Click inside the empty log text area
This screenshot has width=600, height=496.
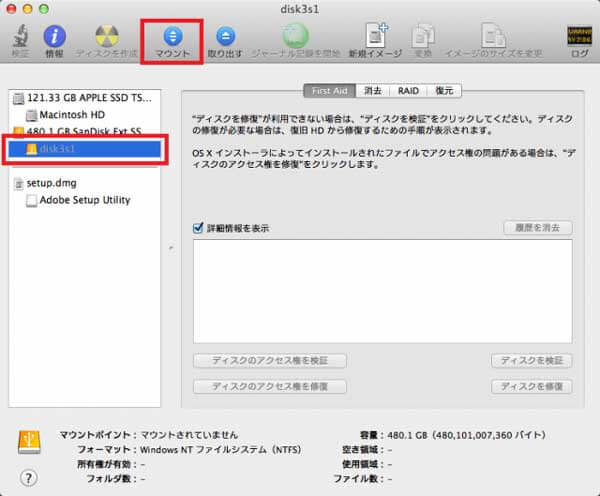(382, 290)
